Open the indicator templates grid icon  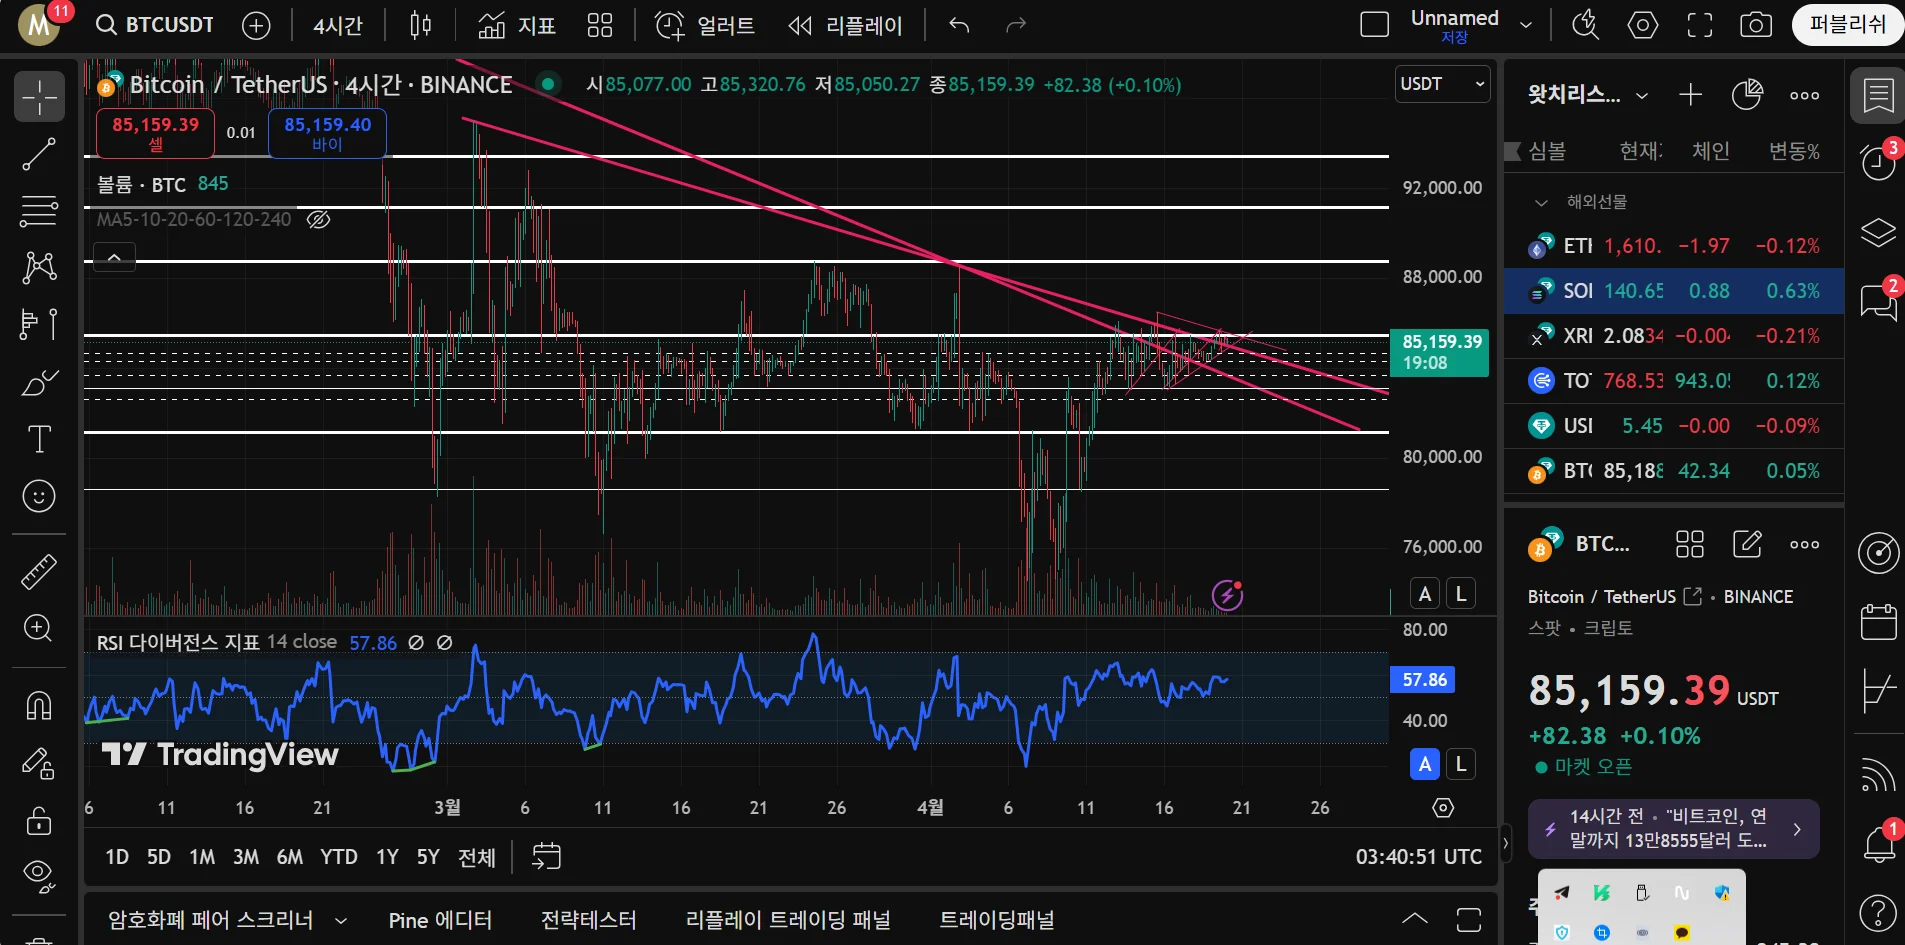tap(600, 25)
